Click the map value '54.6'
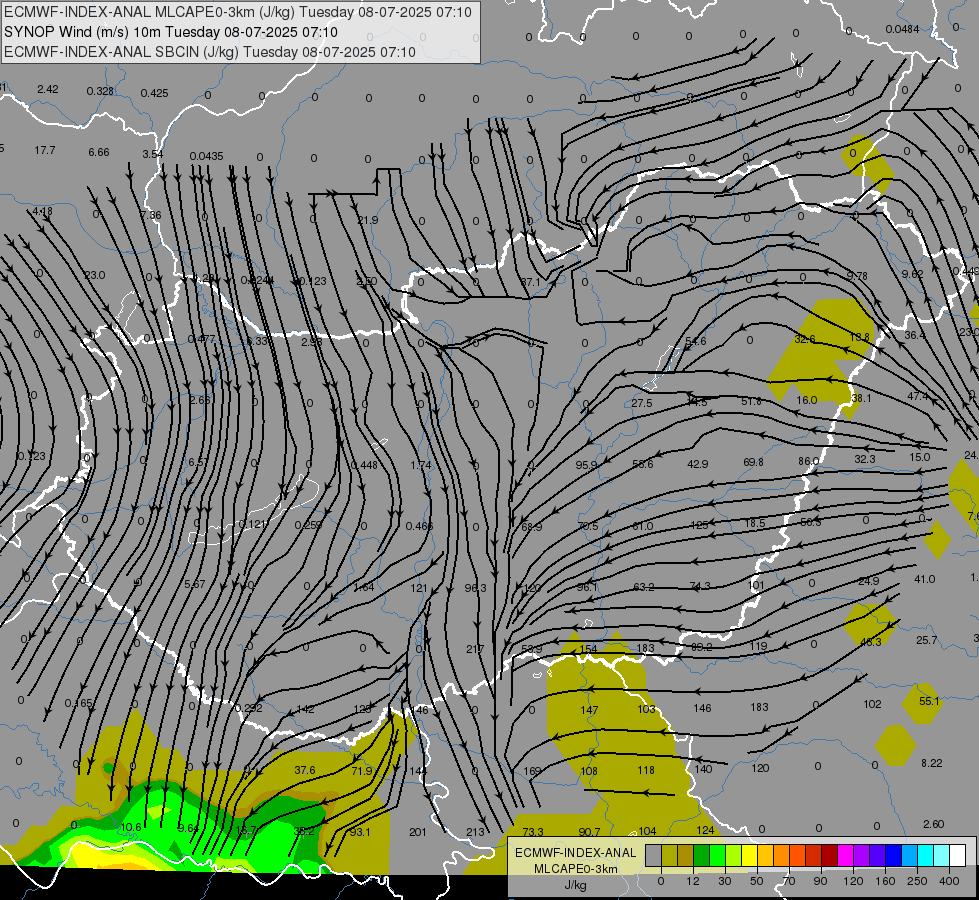This screenshot has width=979, height=900. (696, 342)
